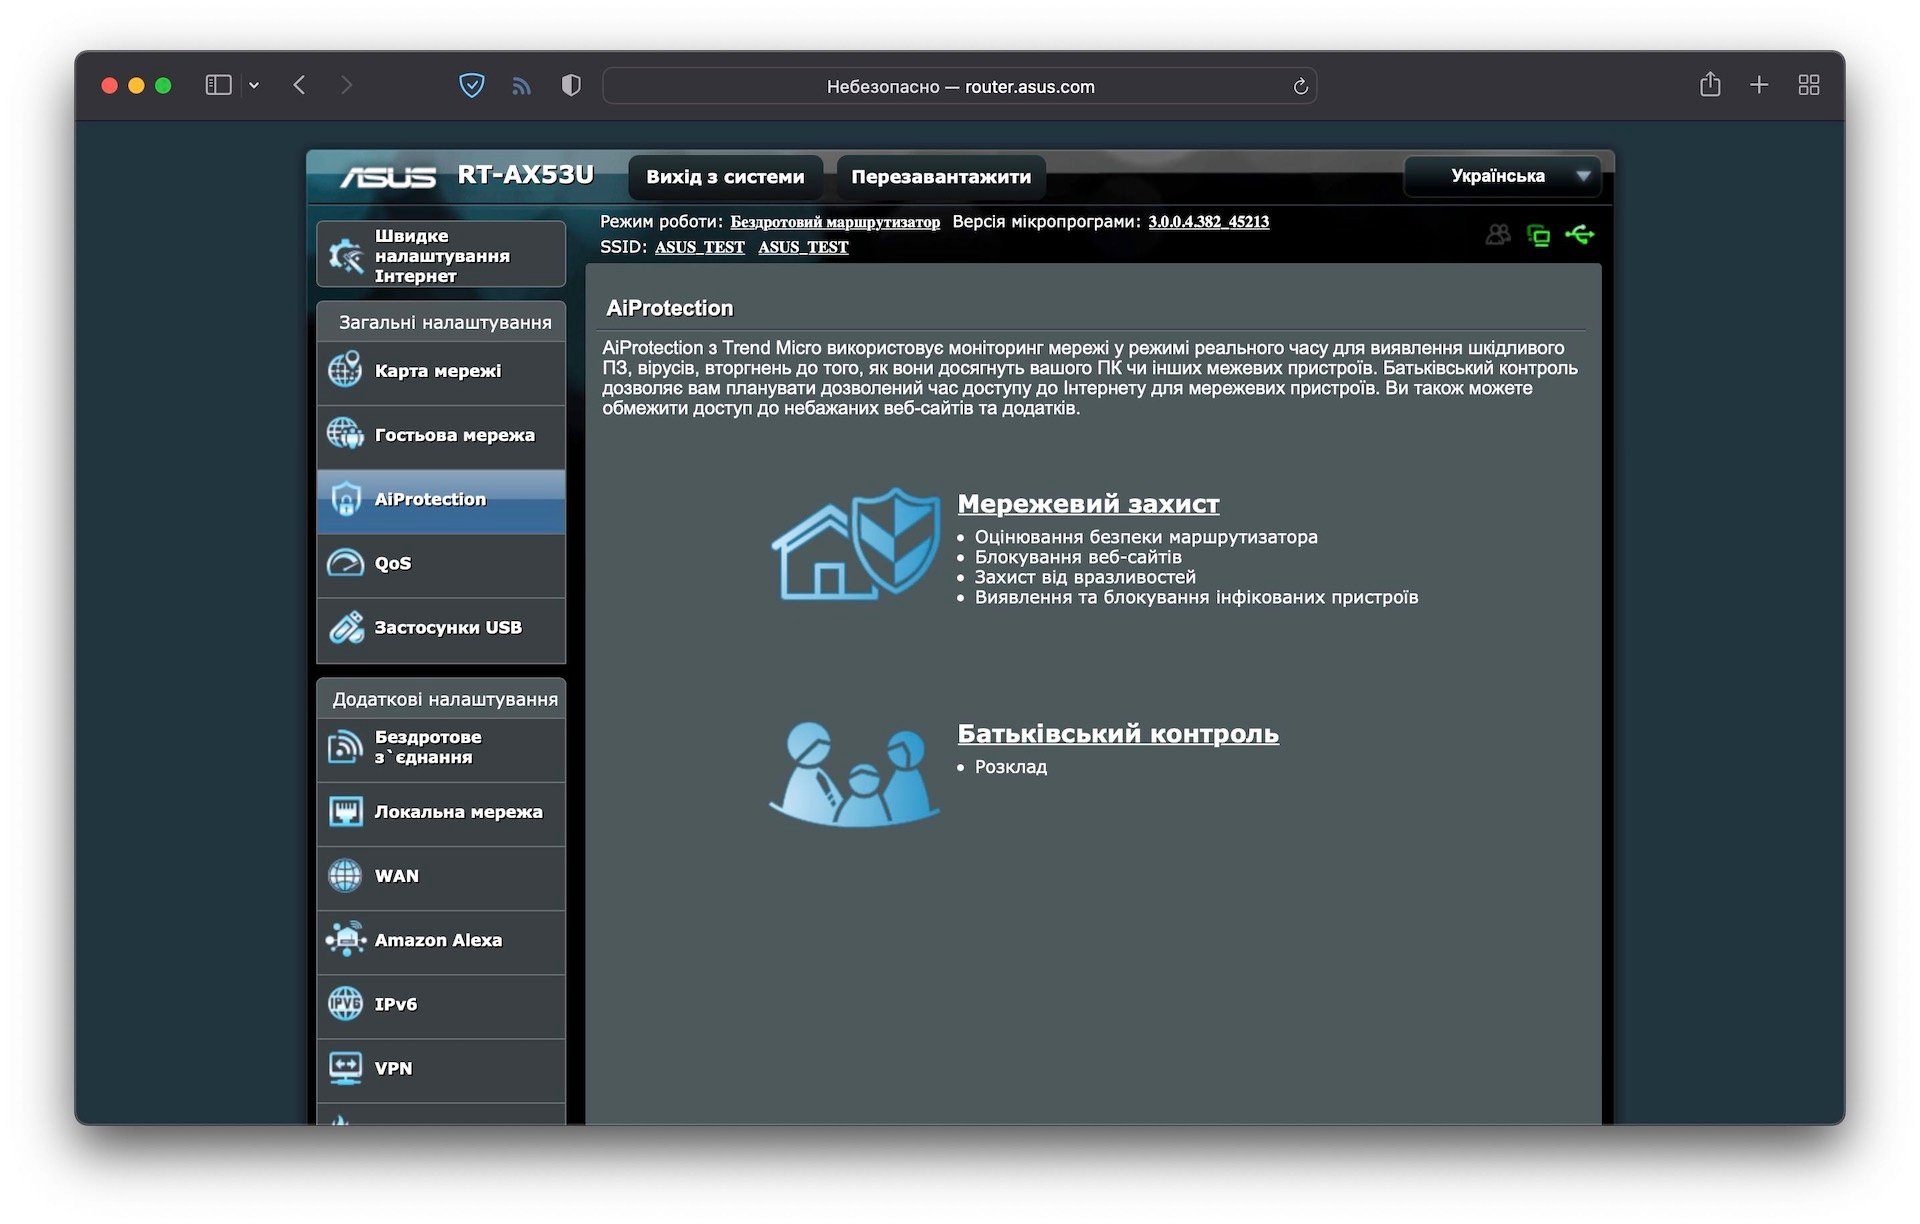
Task: Show tab overview grid icon
Action: 1809,86
